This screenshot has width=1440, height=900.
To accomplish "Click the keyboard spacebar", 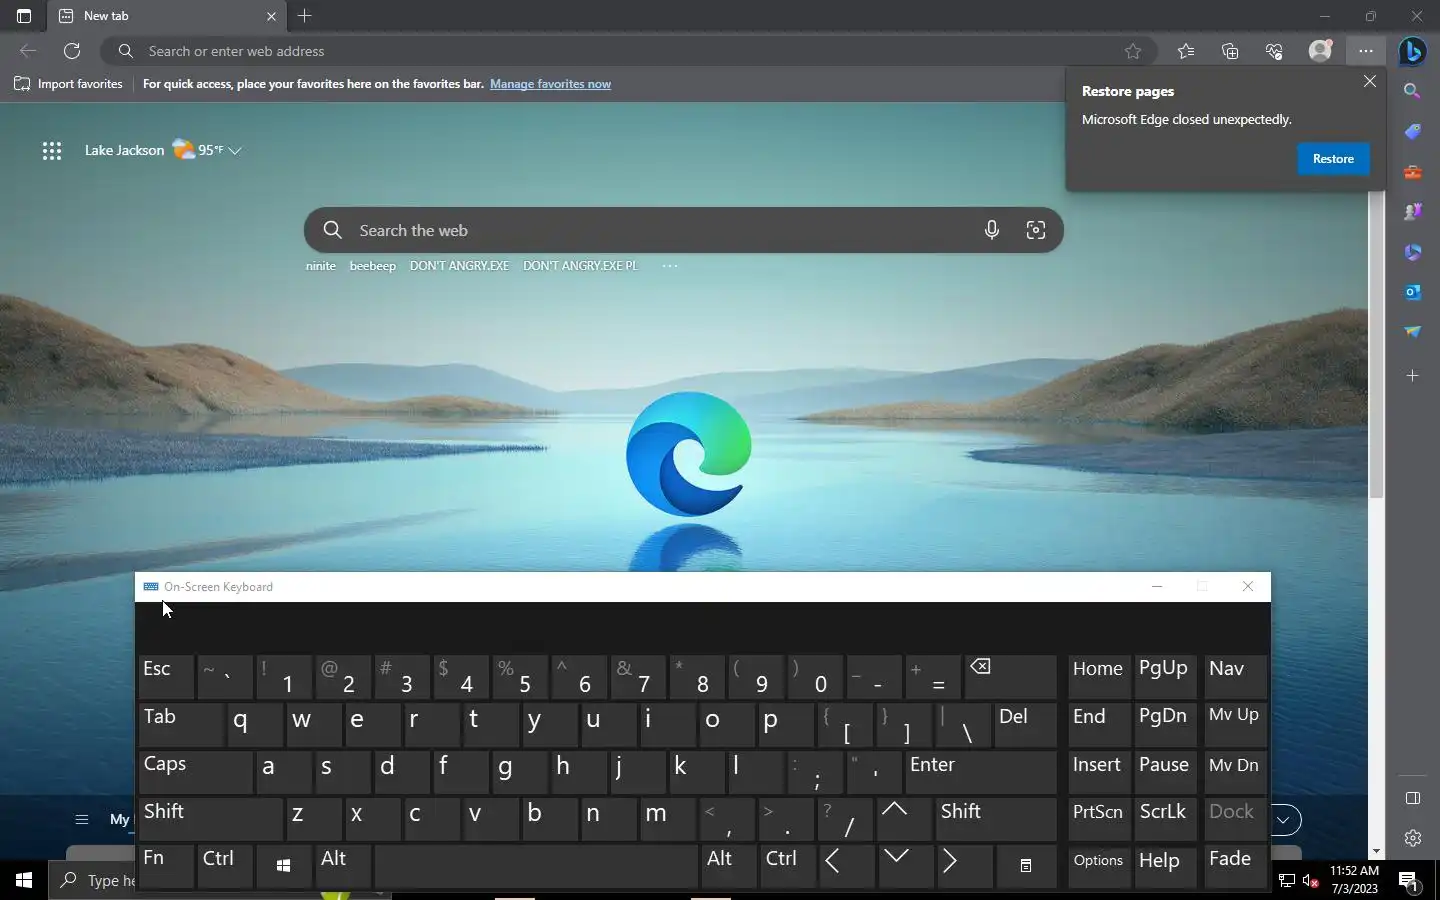I will (x=535, y=866).
